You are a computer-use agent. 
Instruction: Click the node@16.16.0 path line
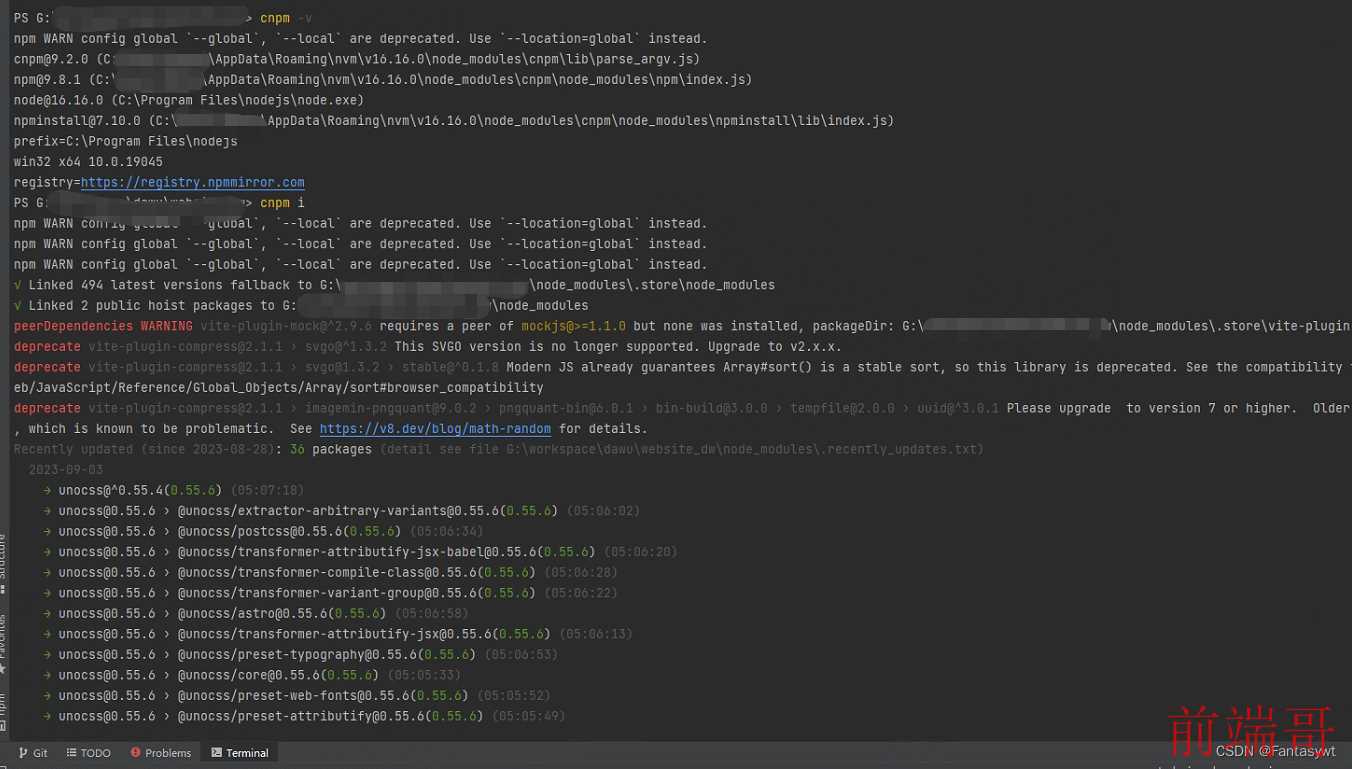(189, 100)
